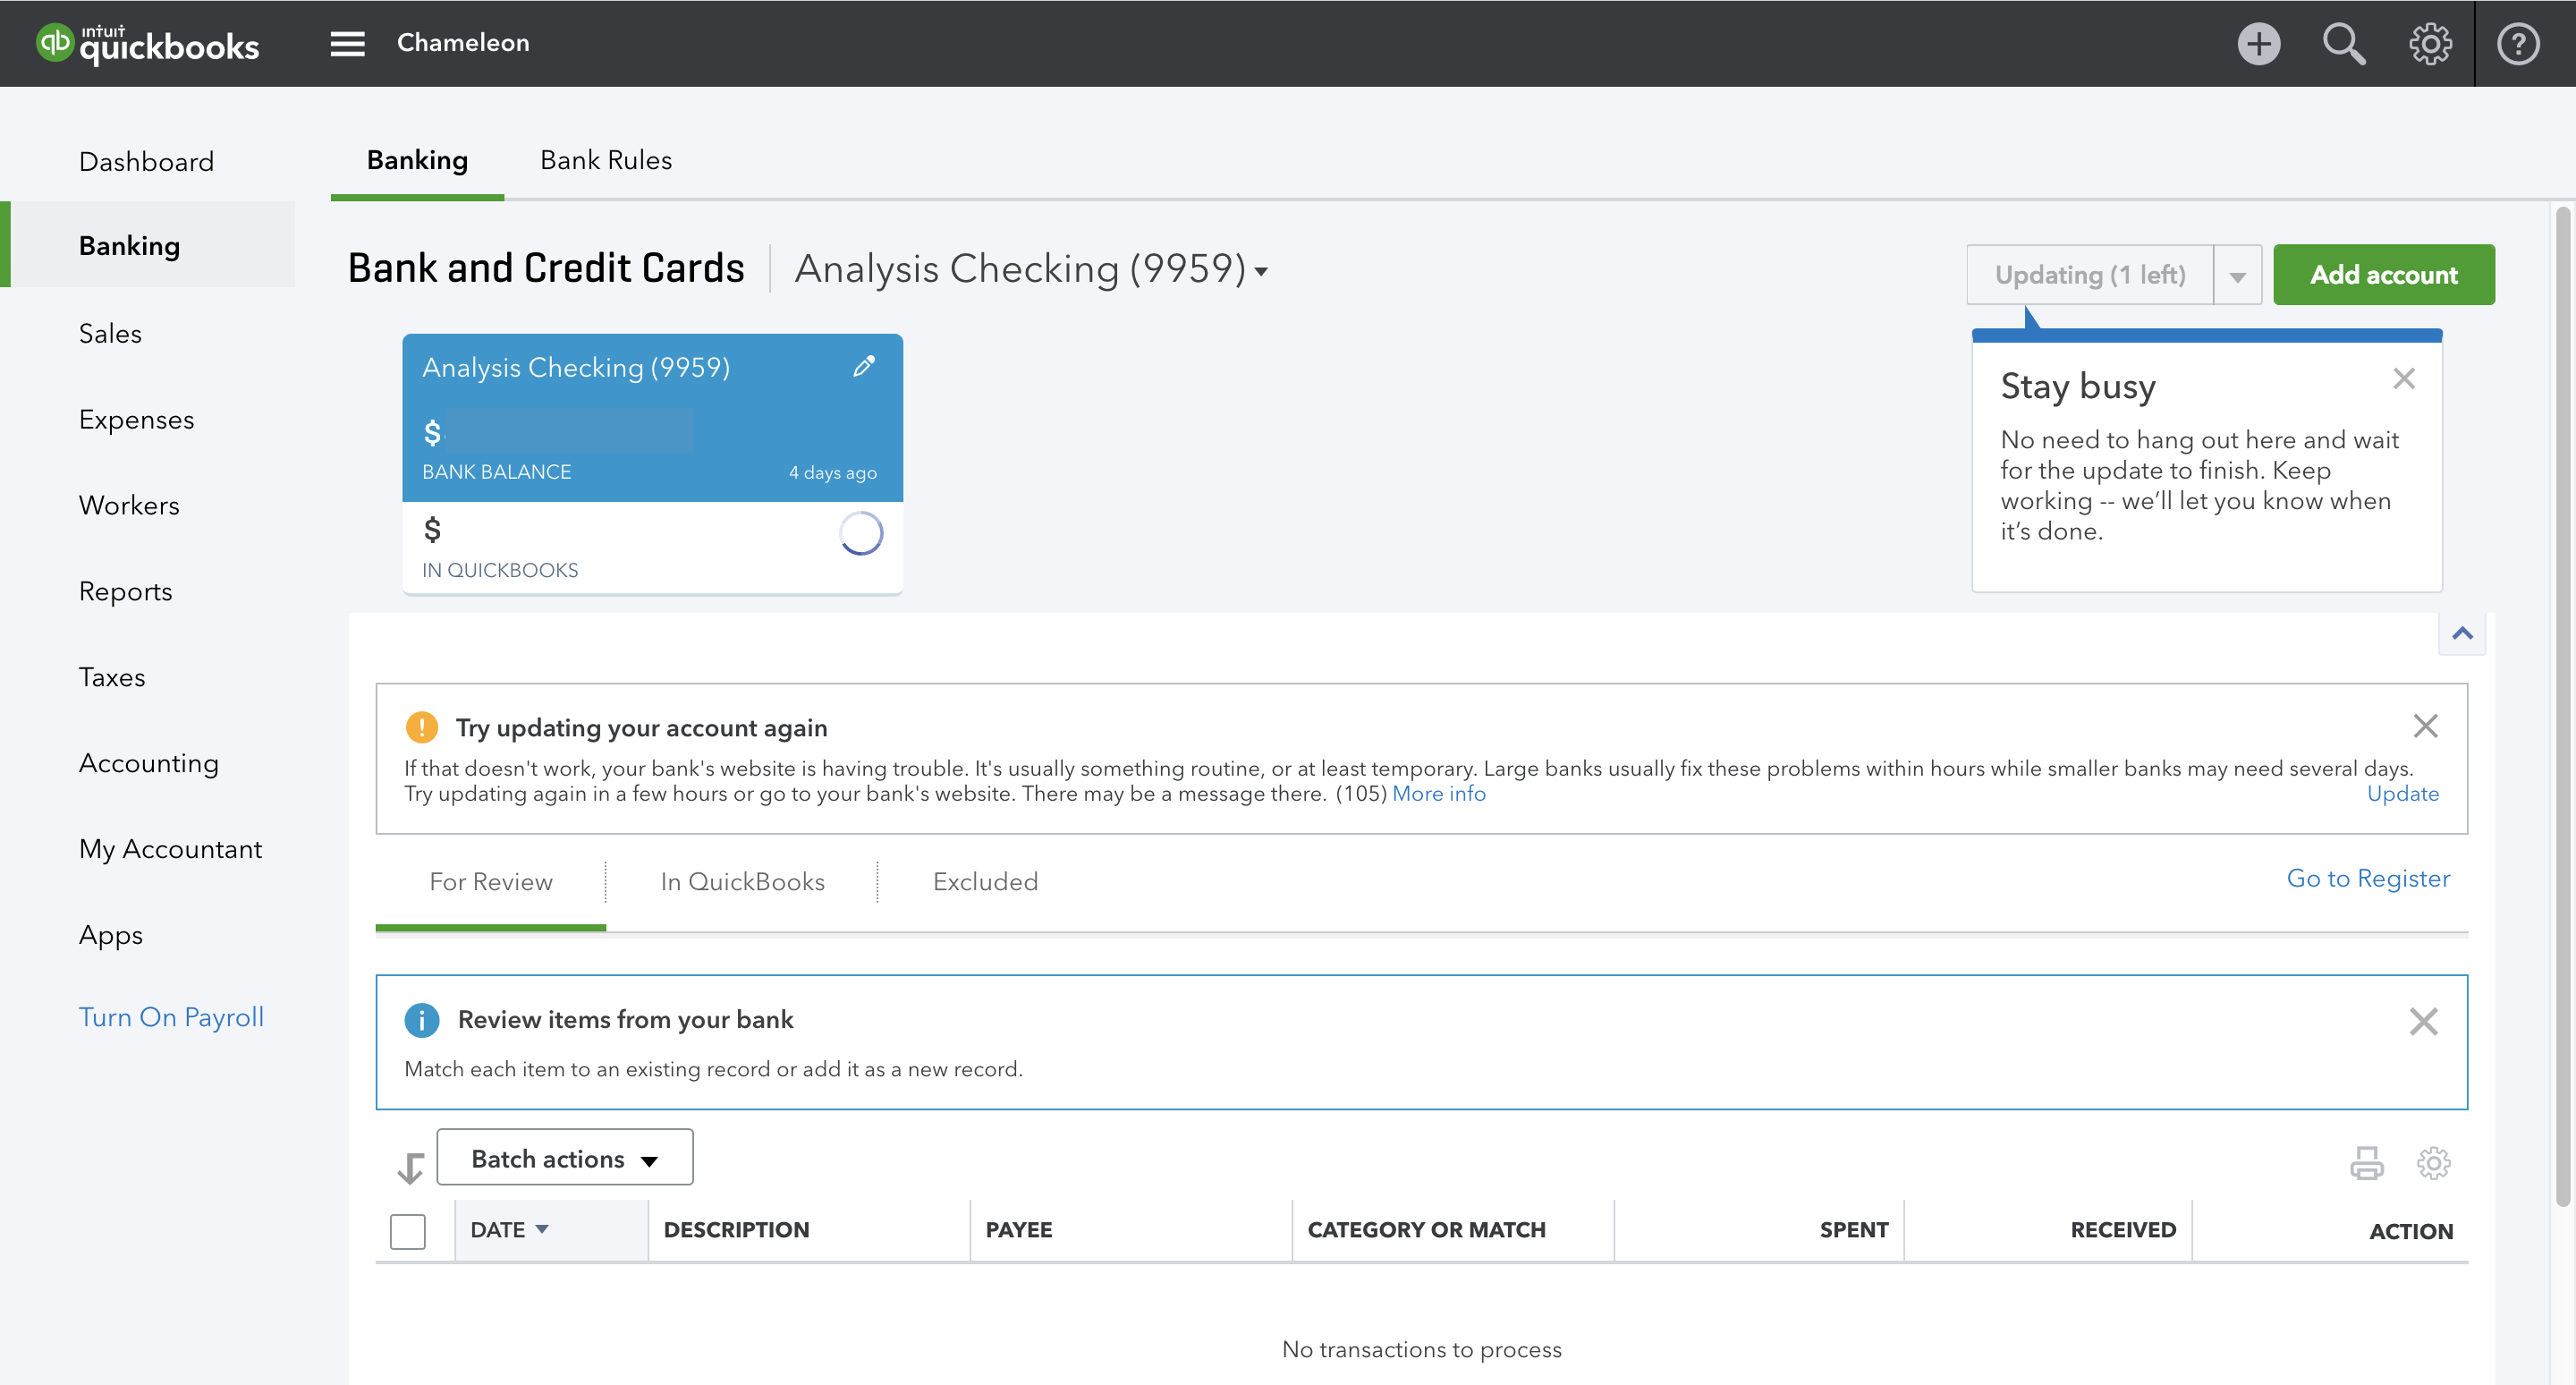
Task: Click the print icon above table
Action: 2366,1162
